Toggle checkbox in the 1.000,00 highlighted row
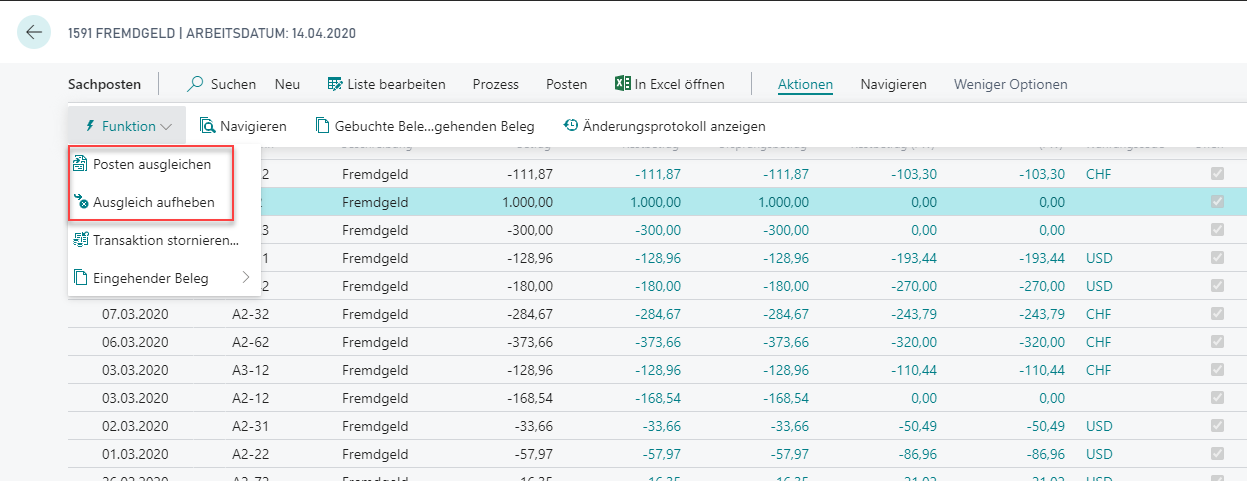The image size is (1247, 481). click(1216, 202)
